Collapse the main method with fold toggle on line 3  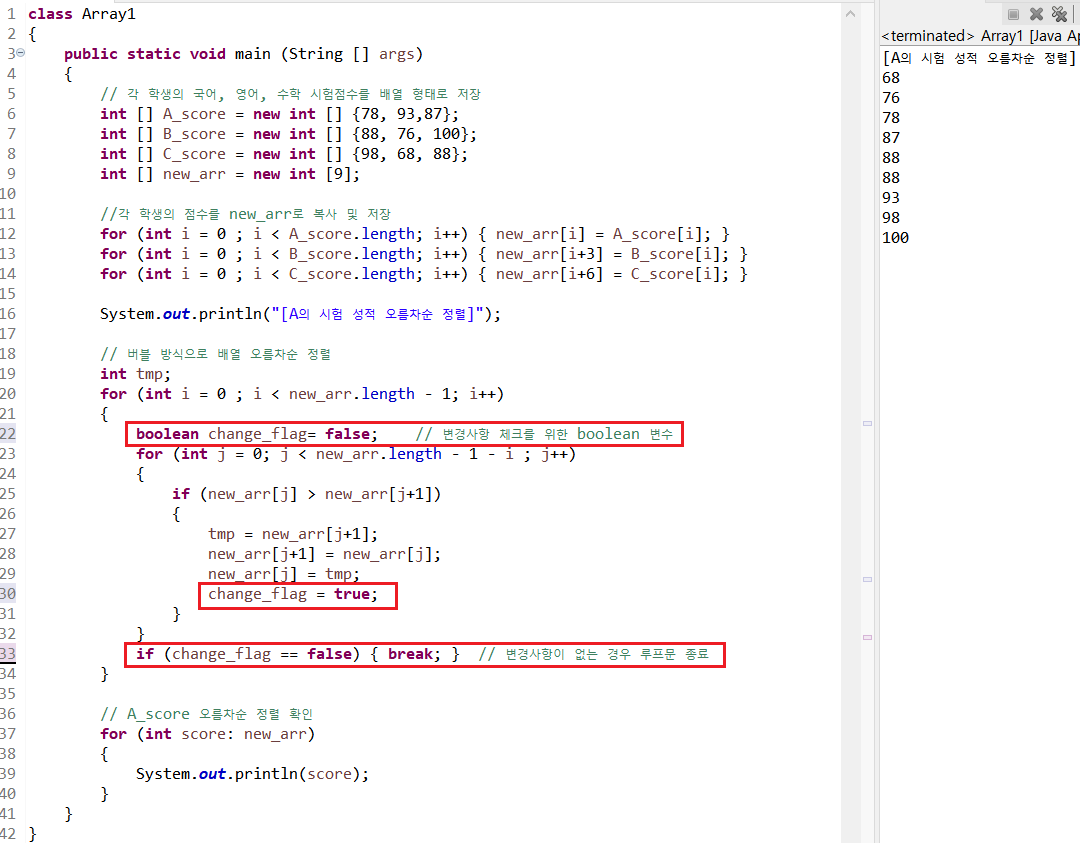point(21,53)
